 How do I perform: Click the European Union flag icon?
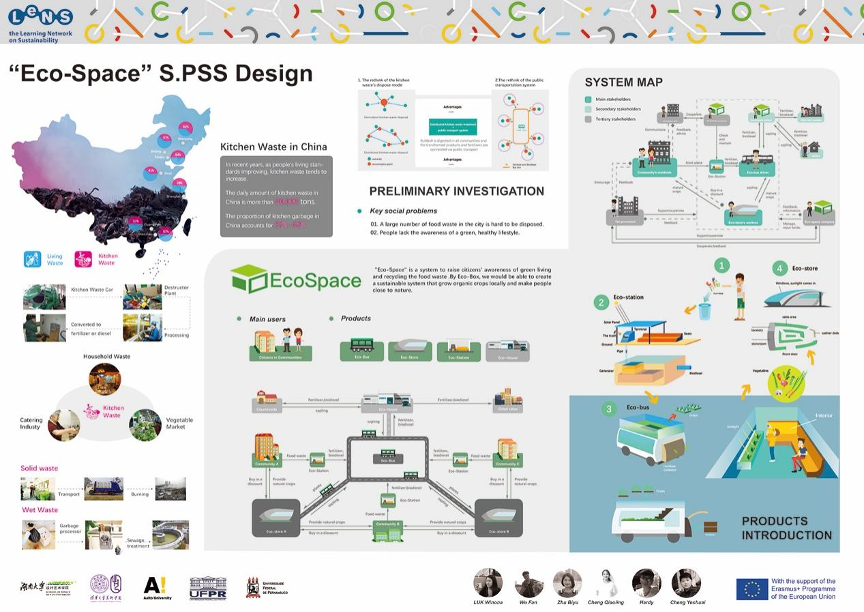tap(752, 588)
